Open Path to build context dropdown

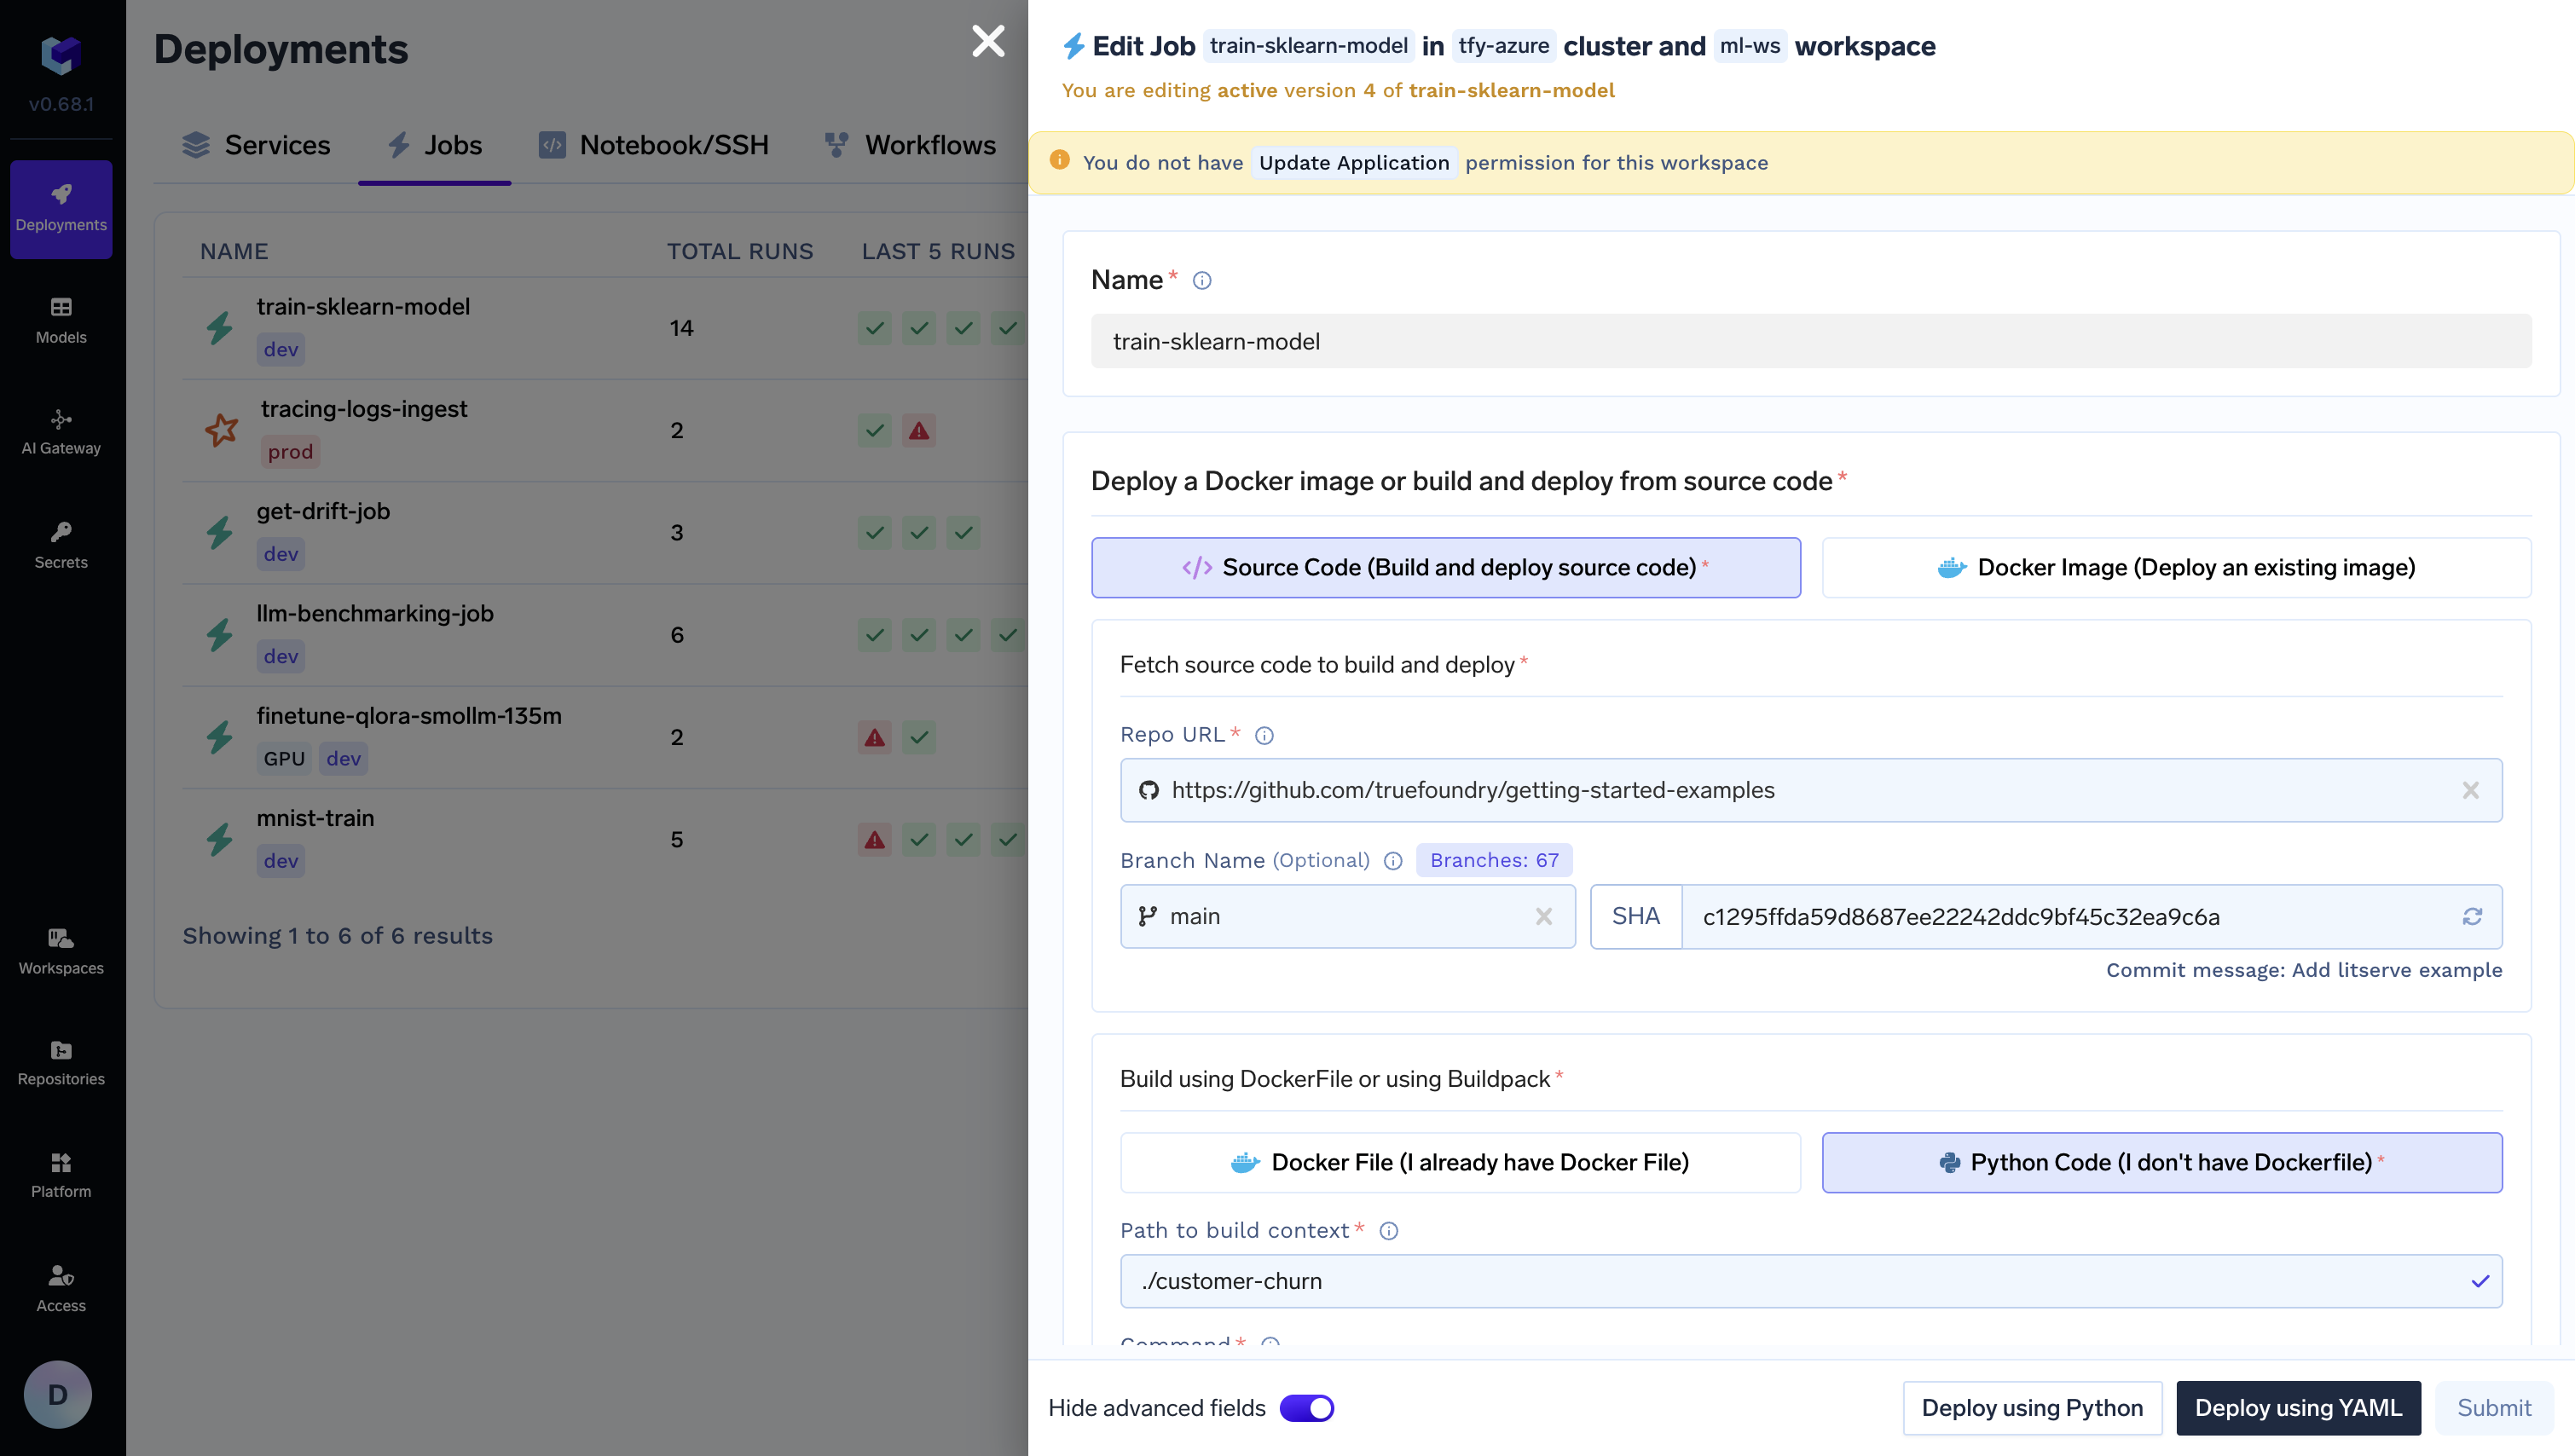(1810, 1282)
